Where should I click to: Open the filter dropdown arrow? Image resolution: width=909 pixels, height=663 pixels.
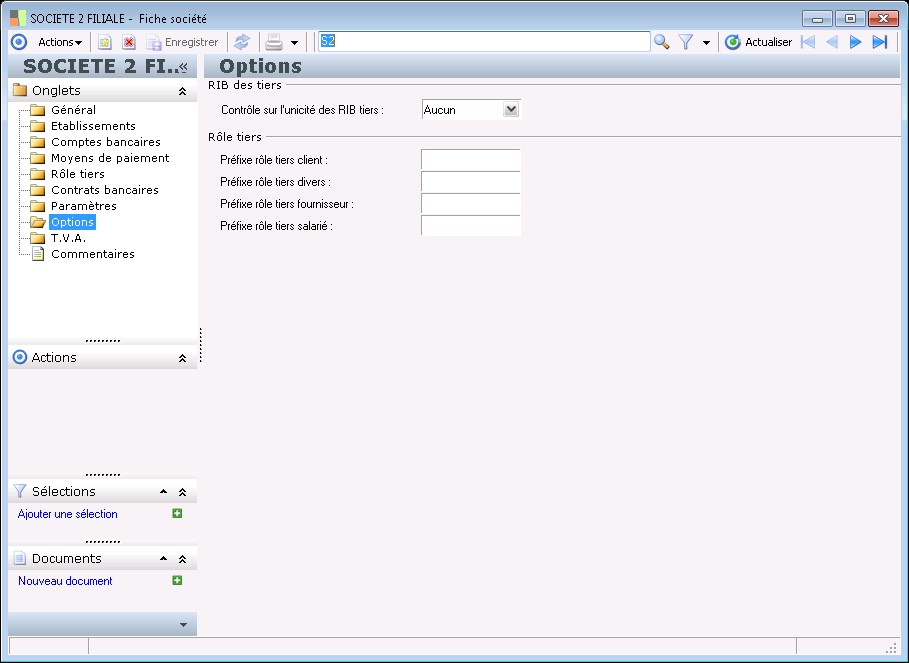(706, 43)
